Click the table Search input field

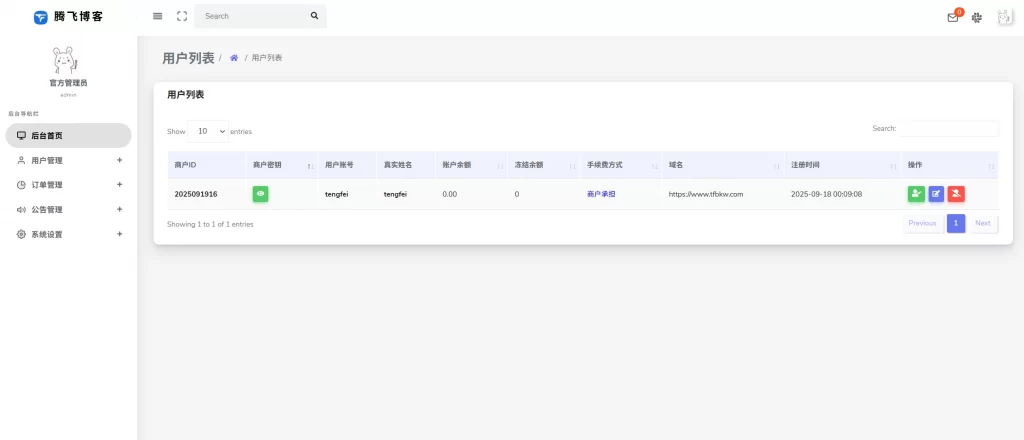948,129
